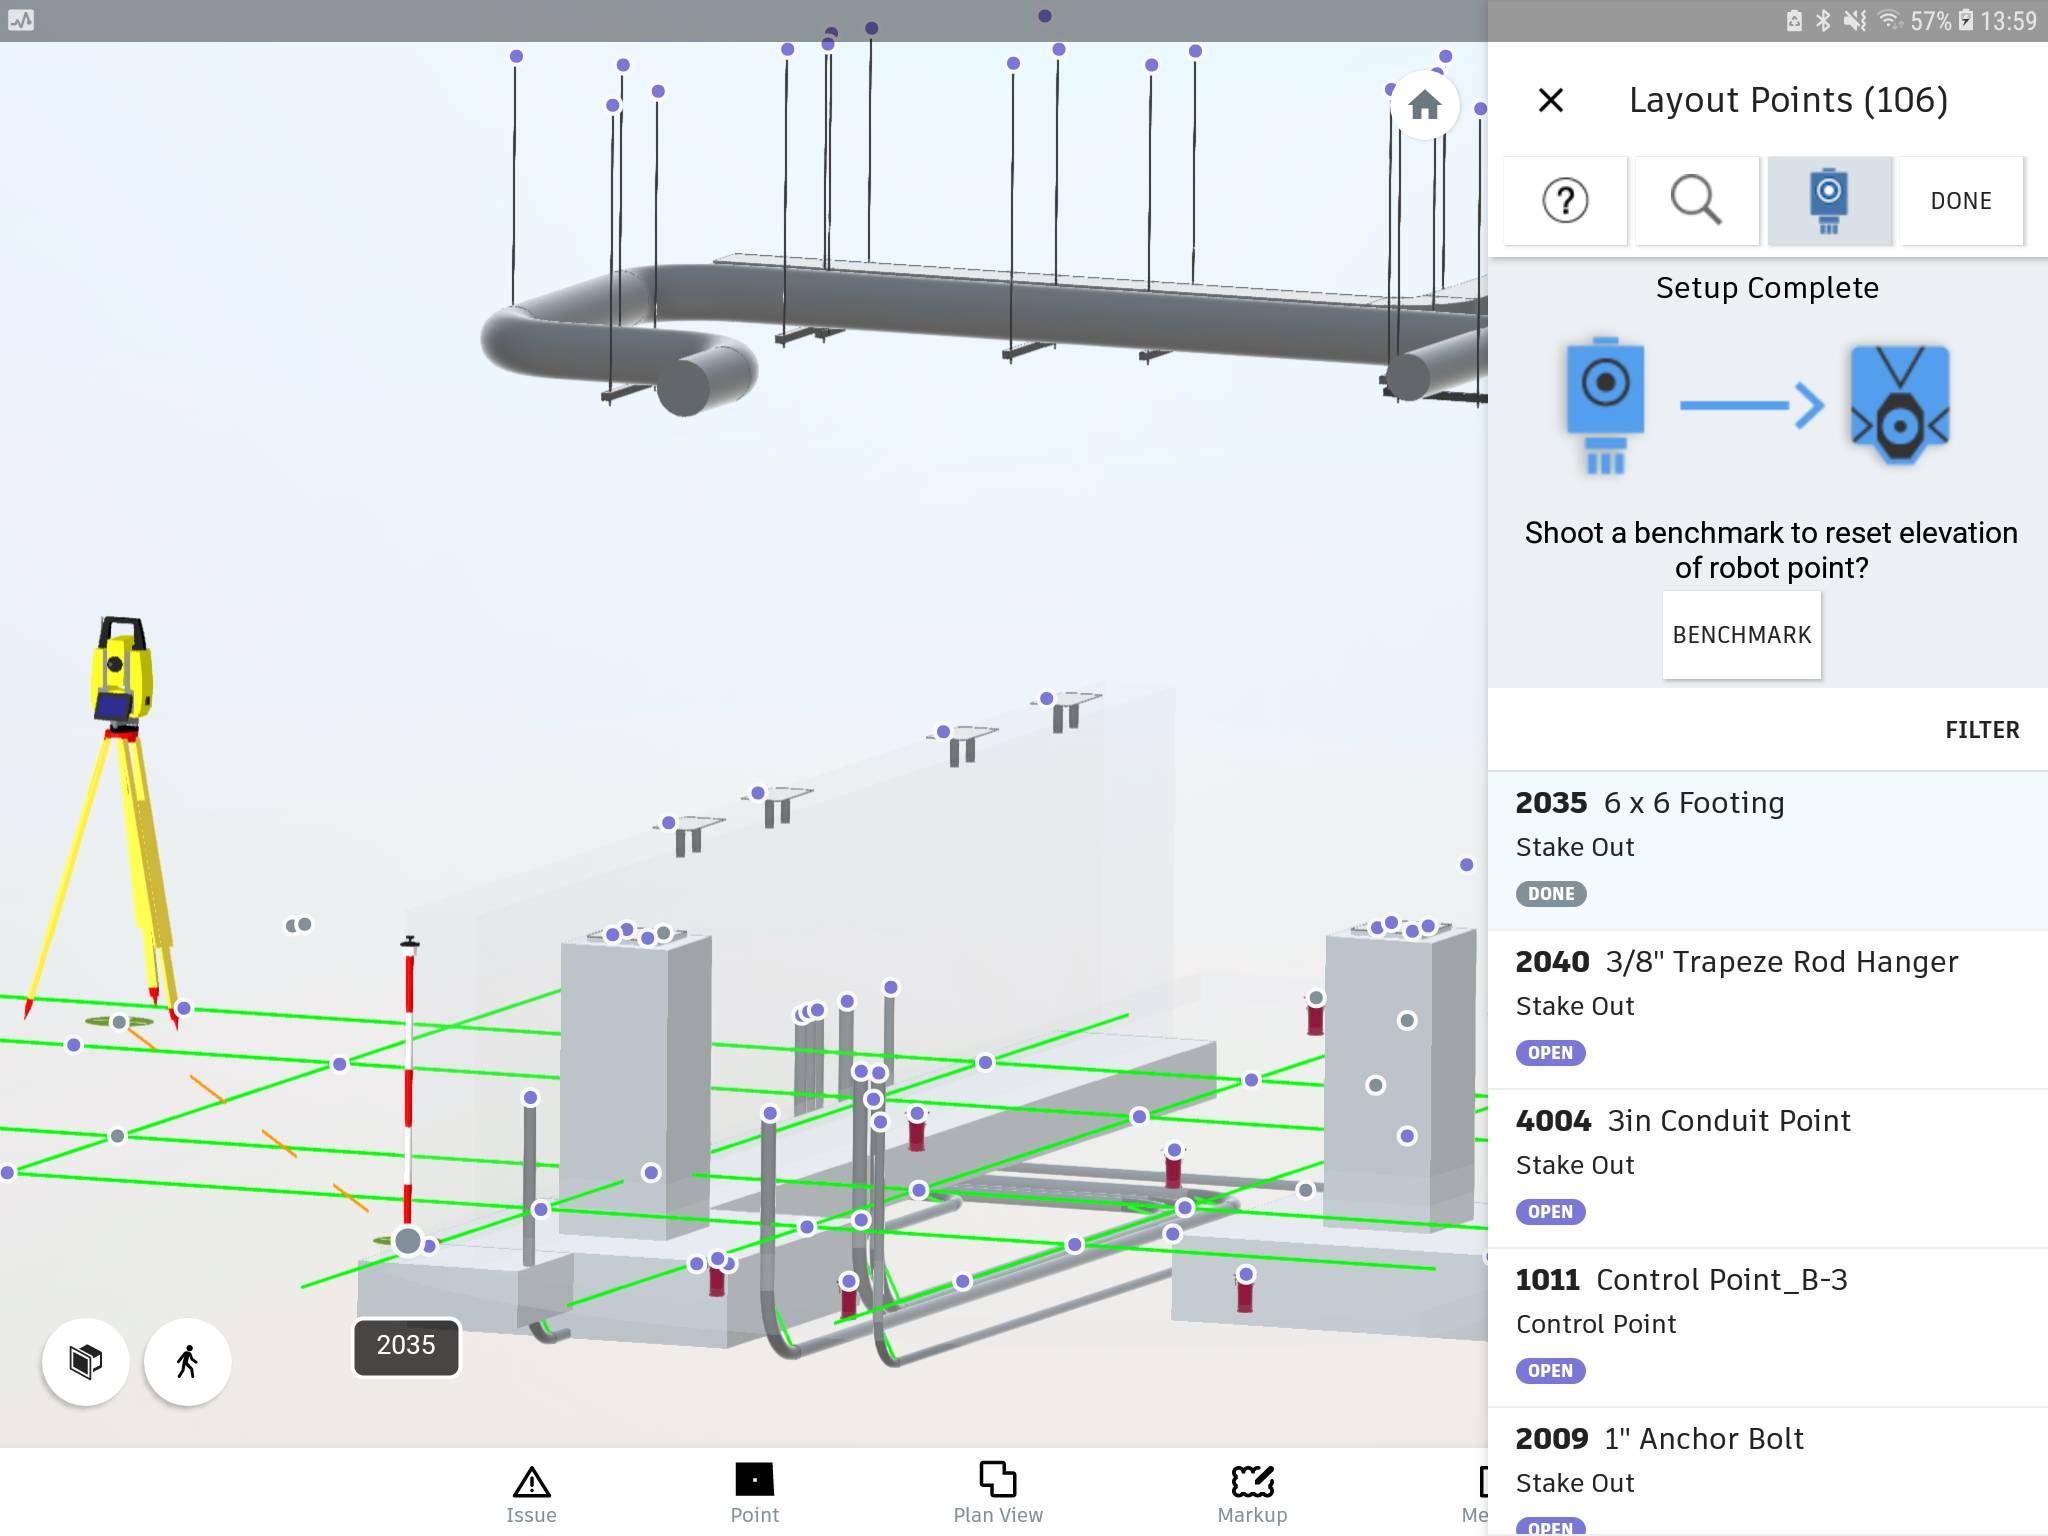Image resolution: width=2048 pixels, height=1536 pixels.
Task: Open the FILTER options
Action: click(1982, 730)
